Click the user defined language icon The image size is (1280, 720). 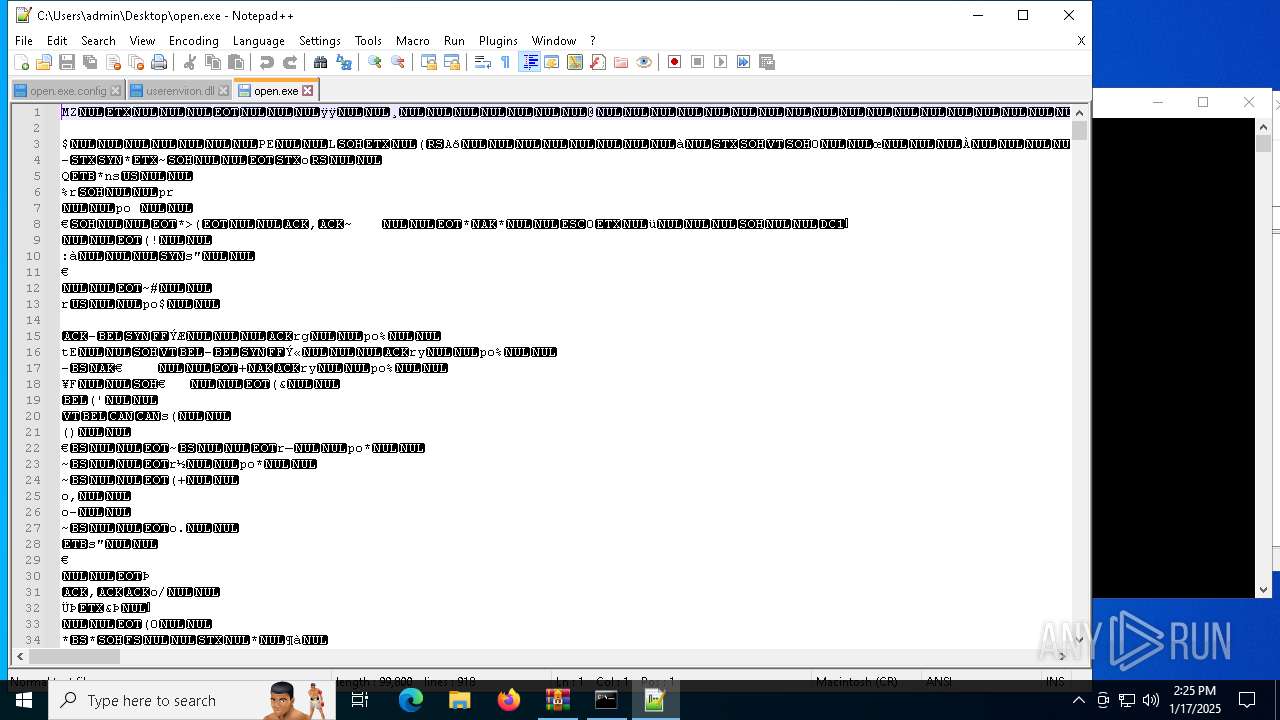pos(552,62)
